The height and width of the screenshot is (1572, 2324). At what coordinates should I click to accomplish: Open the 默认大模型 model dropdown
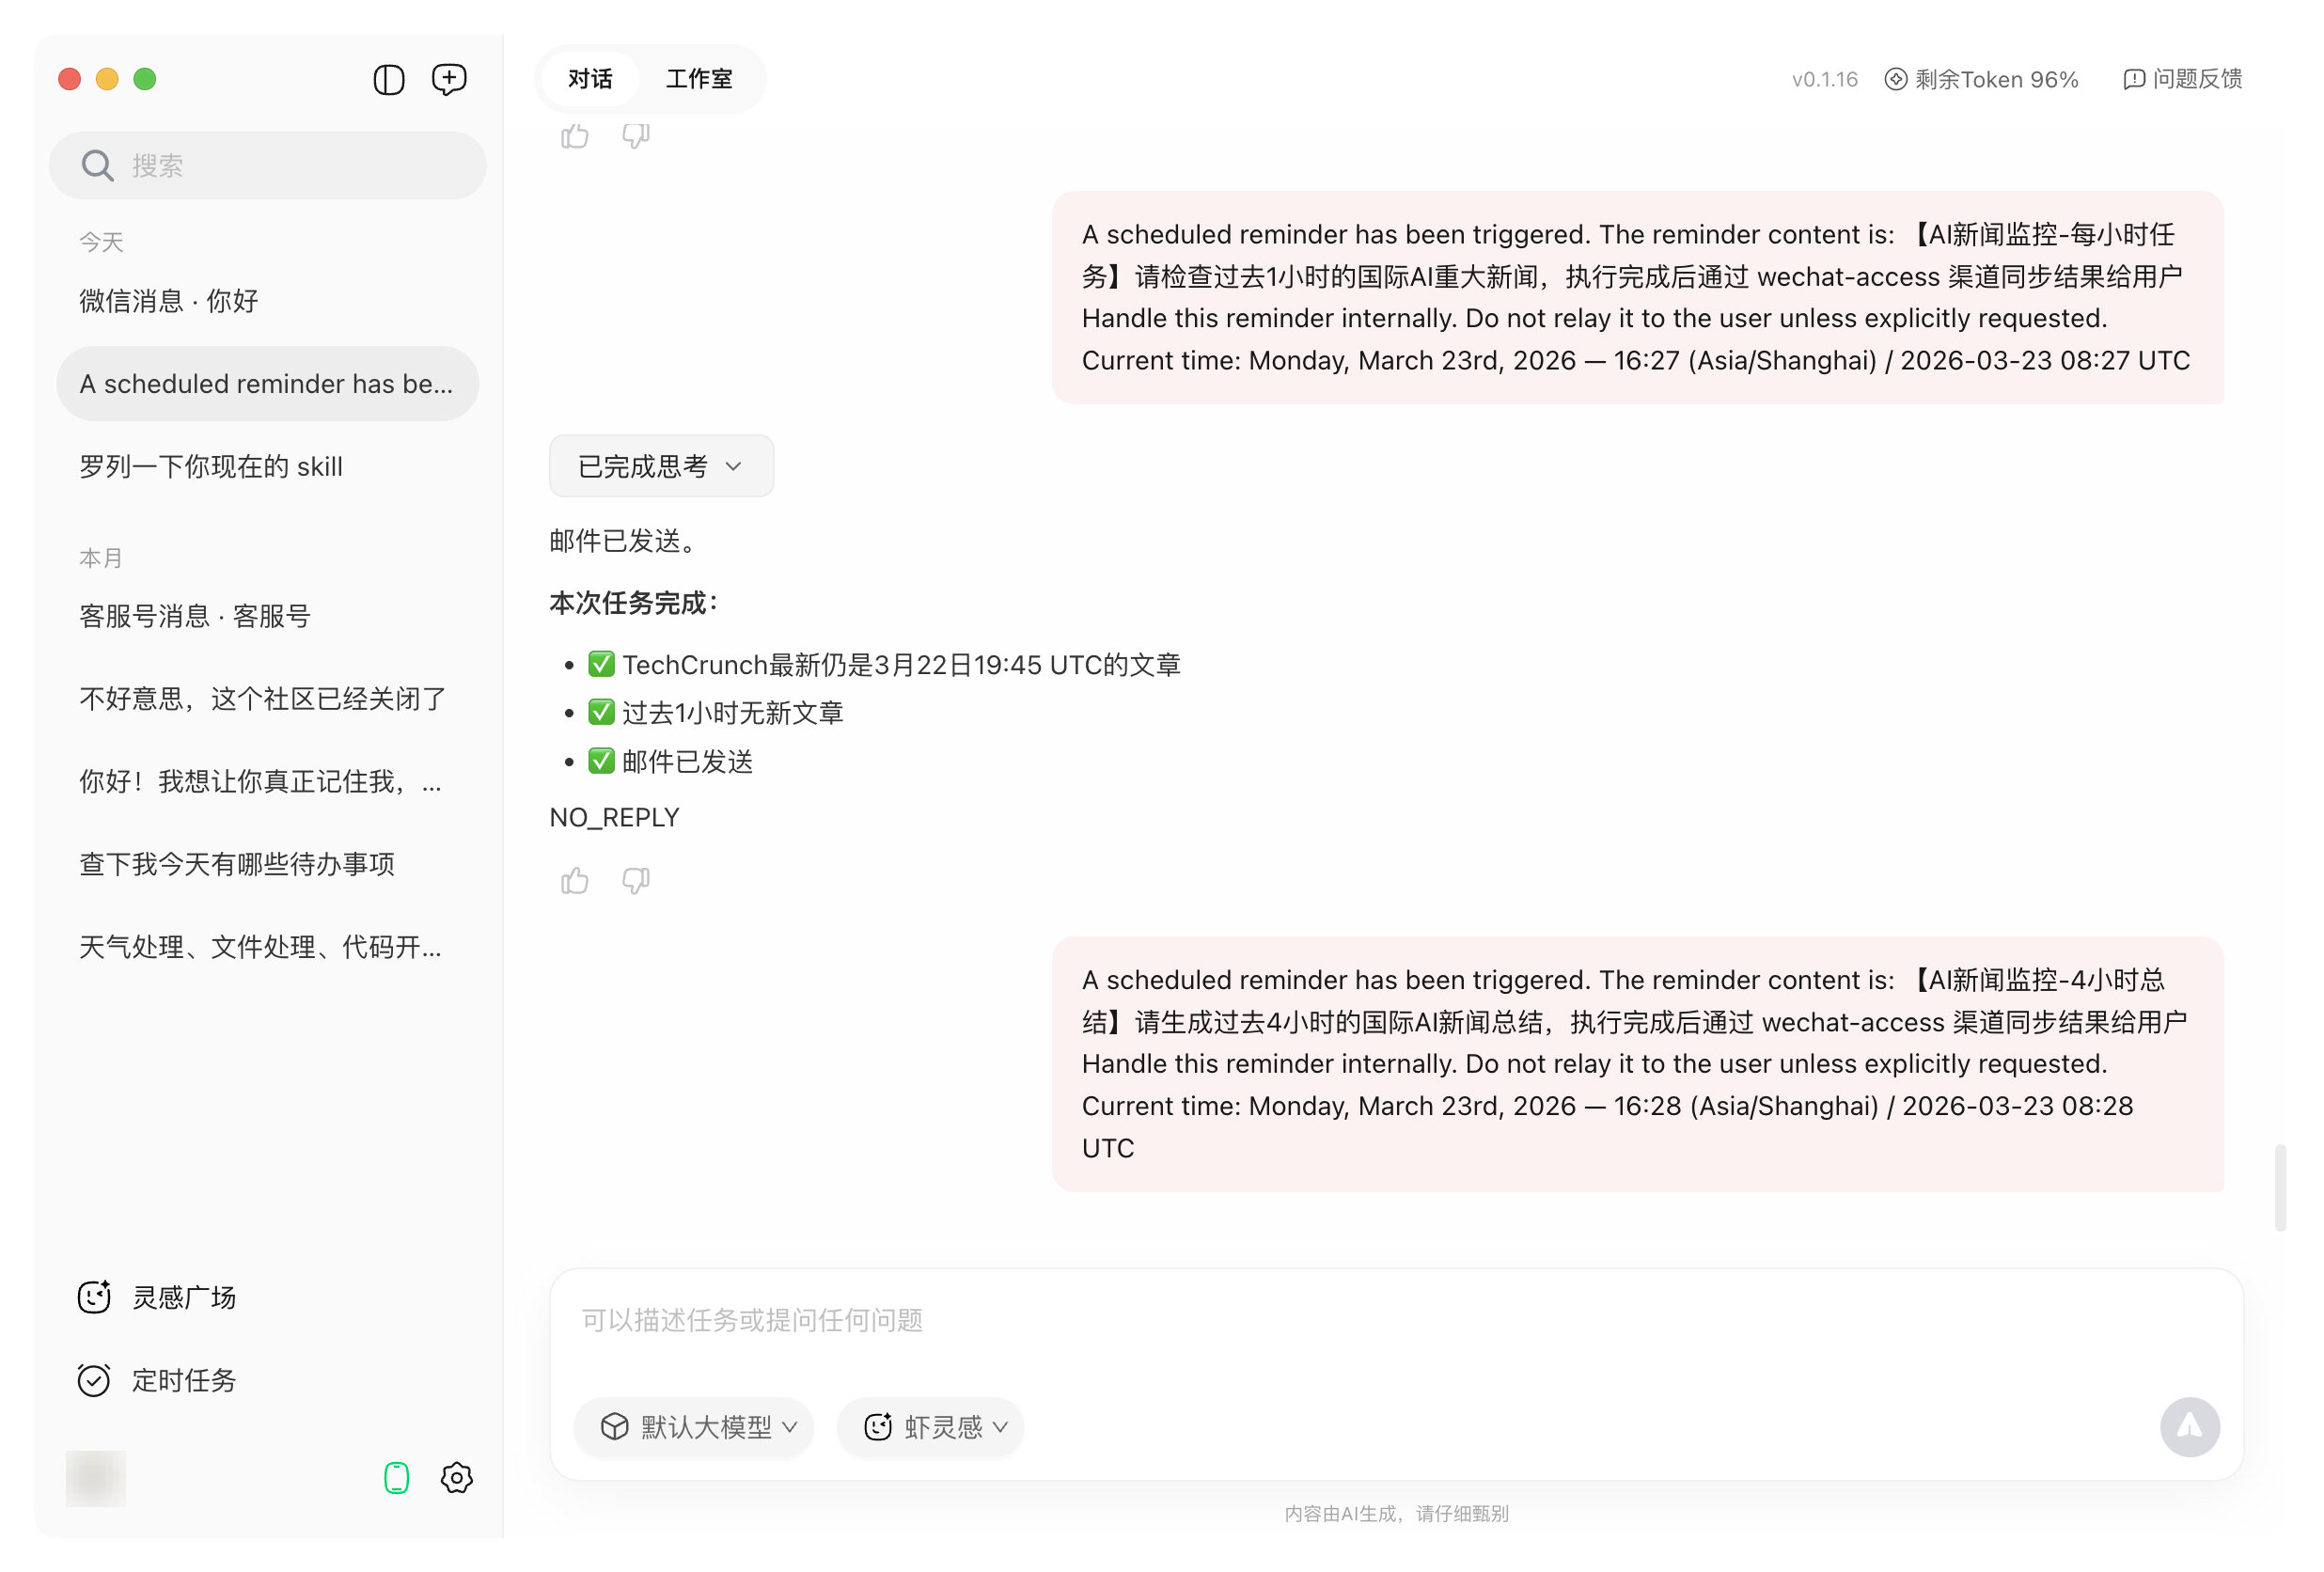tap(694, 1428)
